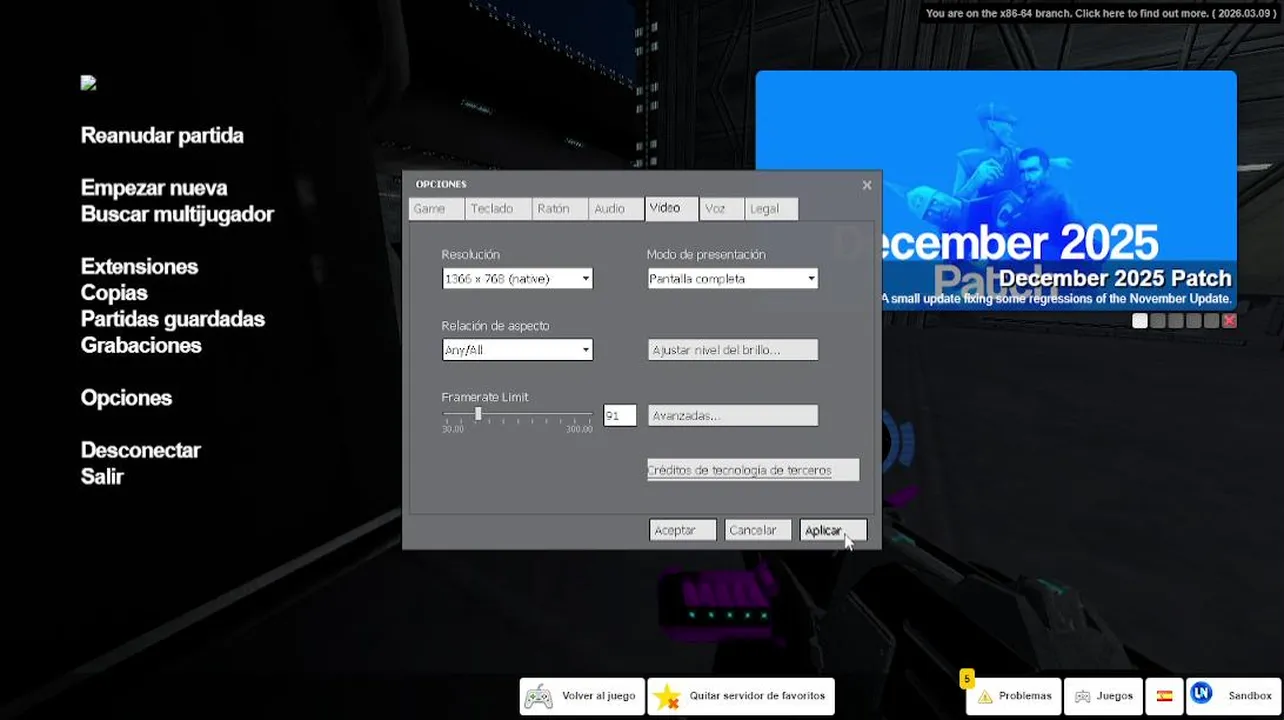Open the Grabaciones menu entry
The height and width of the screenshot is (720, 1284).
coord(141,345)
